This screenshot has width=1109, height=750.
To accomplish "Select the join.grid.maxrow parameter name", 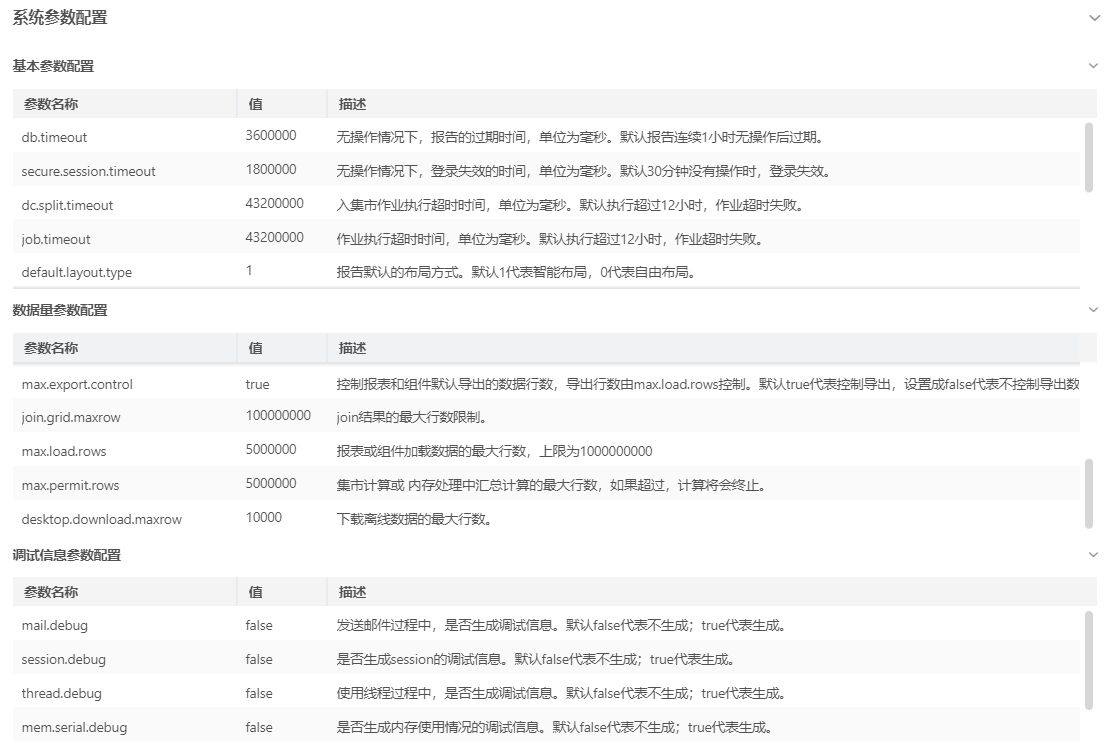I will pyautogui.click(x=70, y=417).
